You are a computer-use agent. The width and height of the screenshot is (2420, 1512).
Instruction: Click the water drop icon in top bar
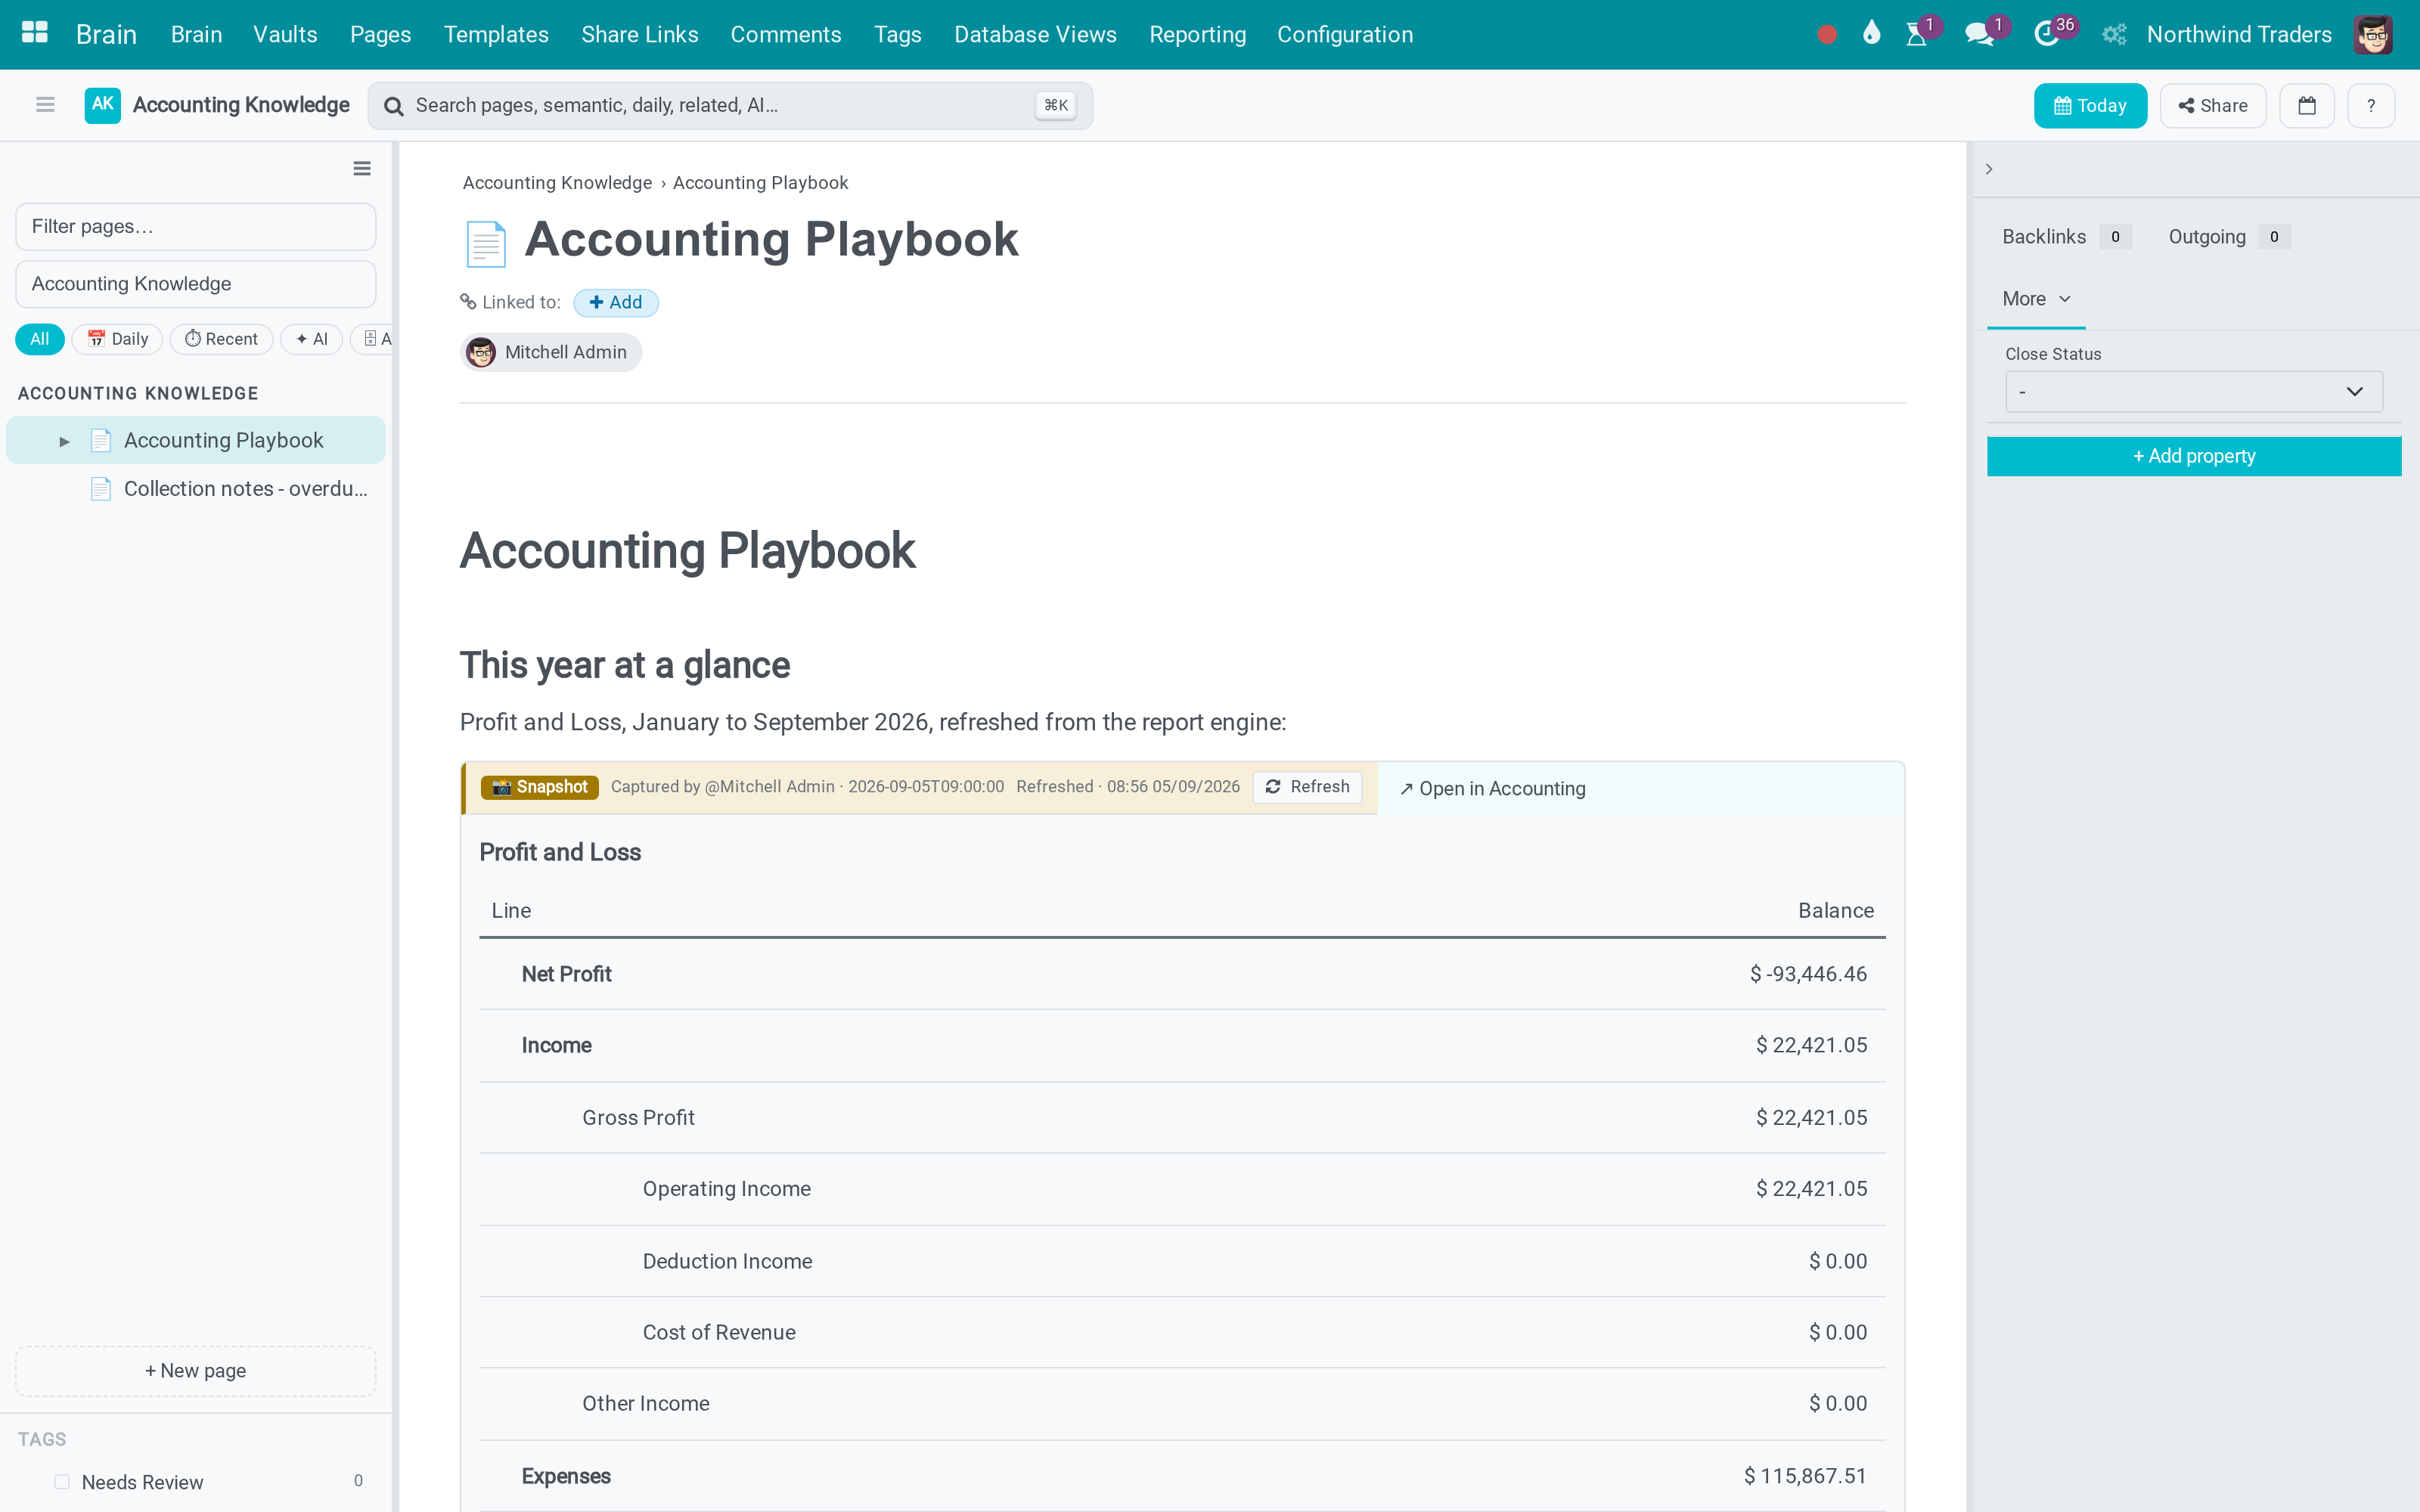[1871, 34]
